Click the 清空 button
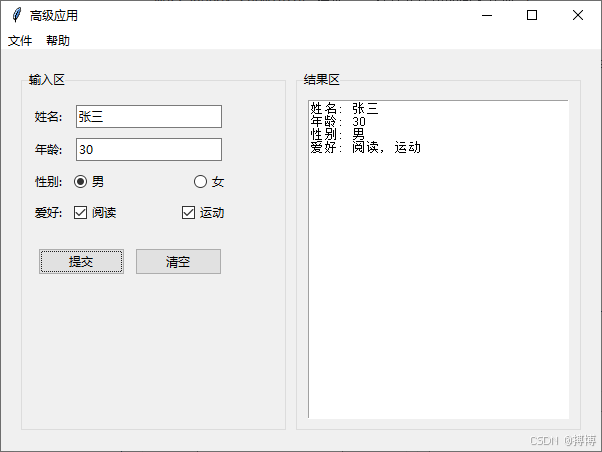Viewport: 602px width, 452px height. (179, 262)
